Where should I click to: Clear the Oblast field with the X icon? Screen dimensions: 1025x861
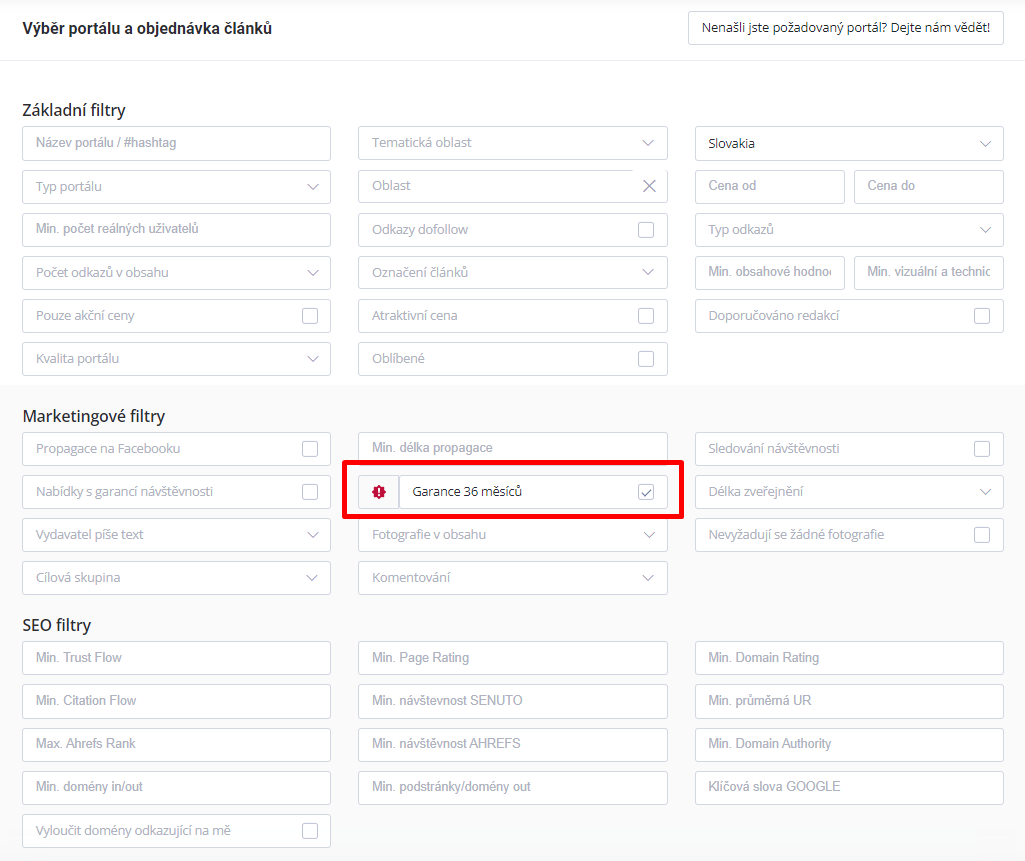click(649, 186)
